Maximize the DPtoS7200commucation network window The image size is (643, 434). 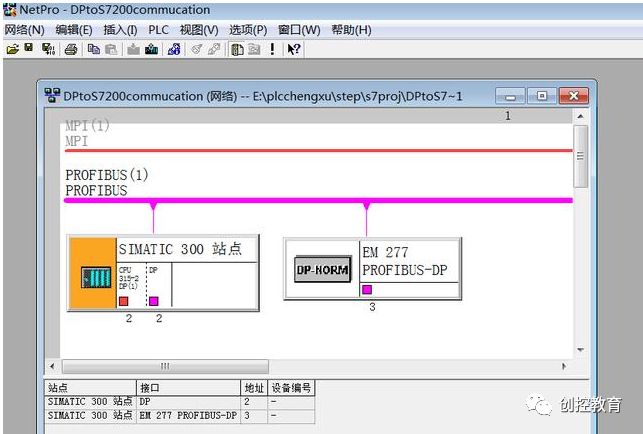(x=542, y=96)
